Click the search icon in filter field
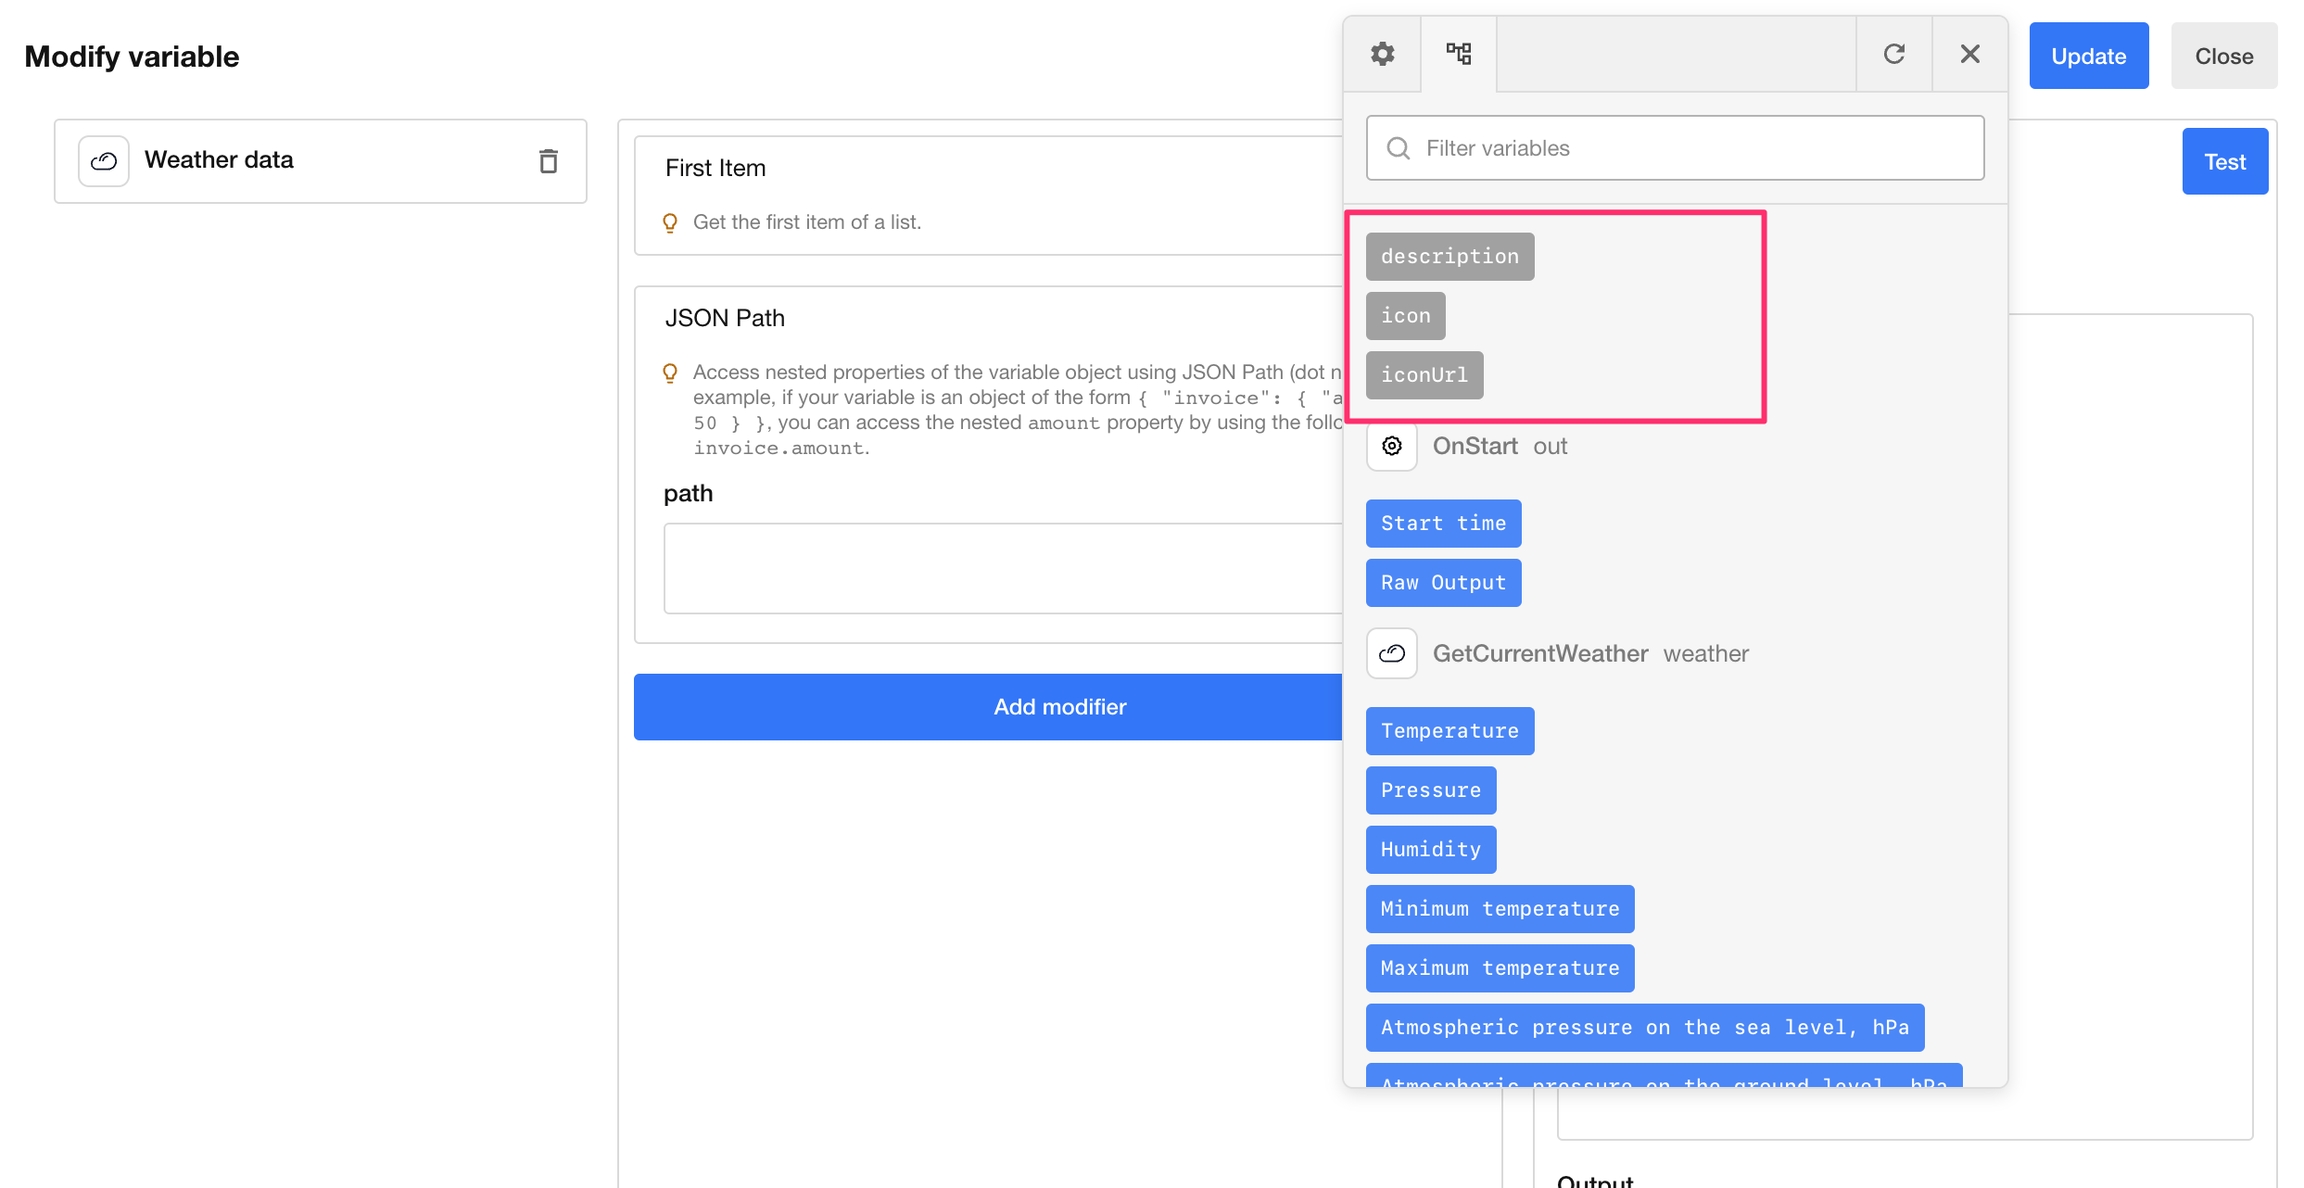This screenshot has width=2304, height=1188. point(1398,148)
